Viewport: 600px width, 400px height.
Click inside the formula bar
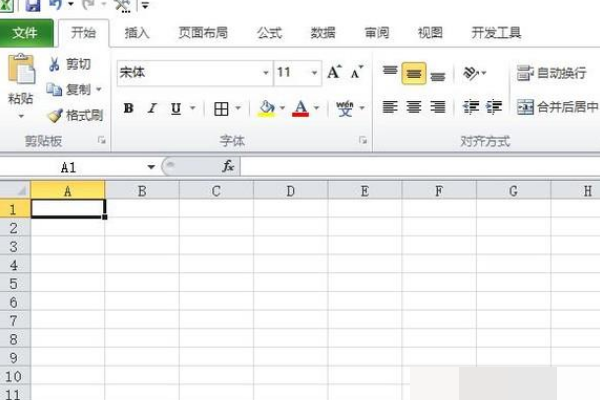(x=420, y=167)
